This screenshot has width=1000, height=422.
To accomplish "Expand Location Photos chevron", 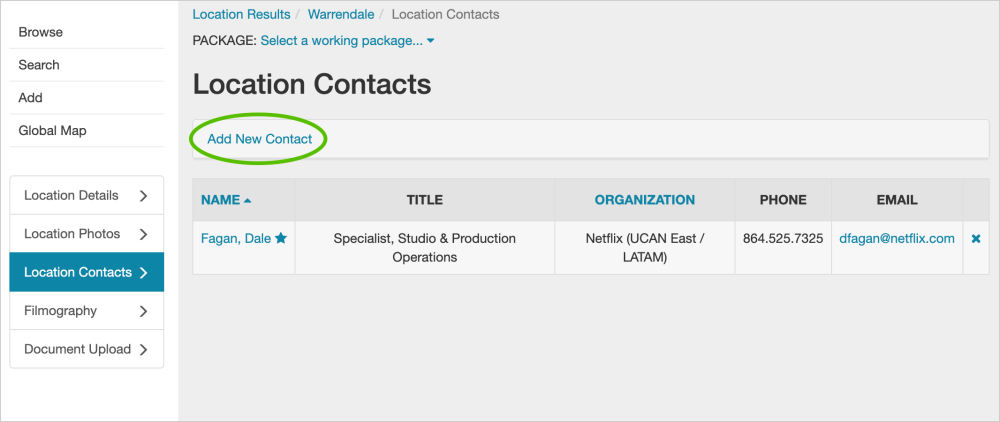I will pyautogui.click(x=143, y=234).
